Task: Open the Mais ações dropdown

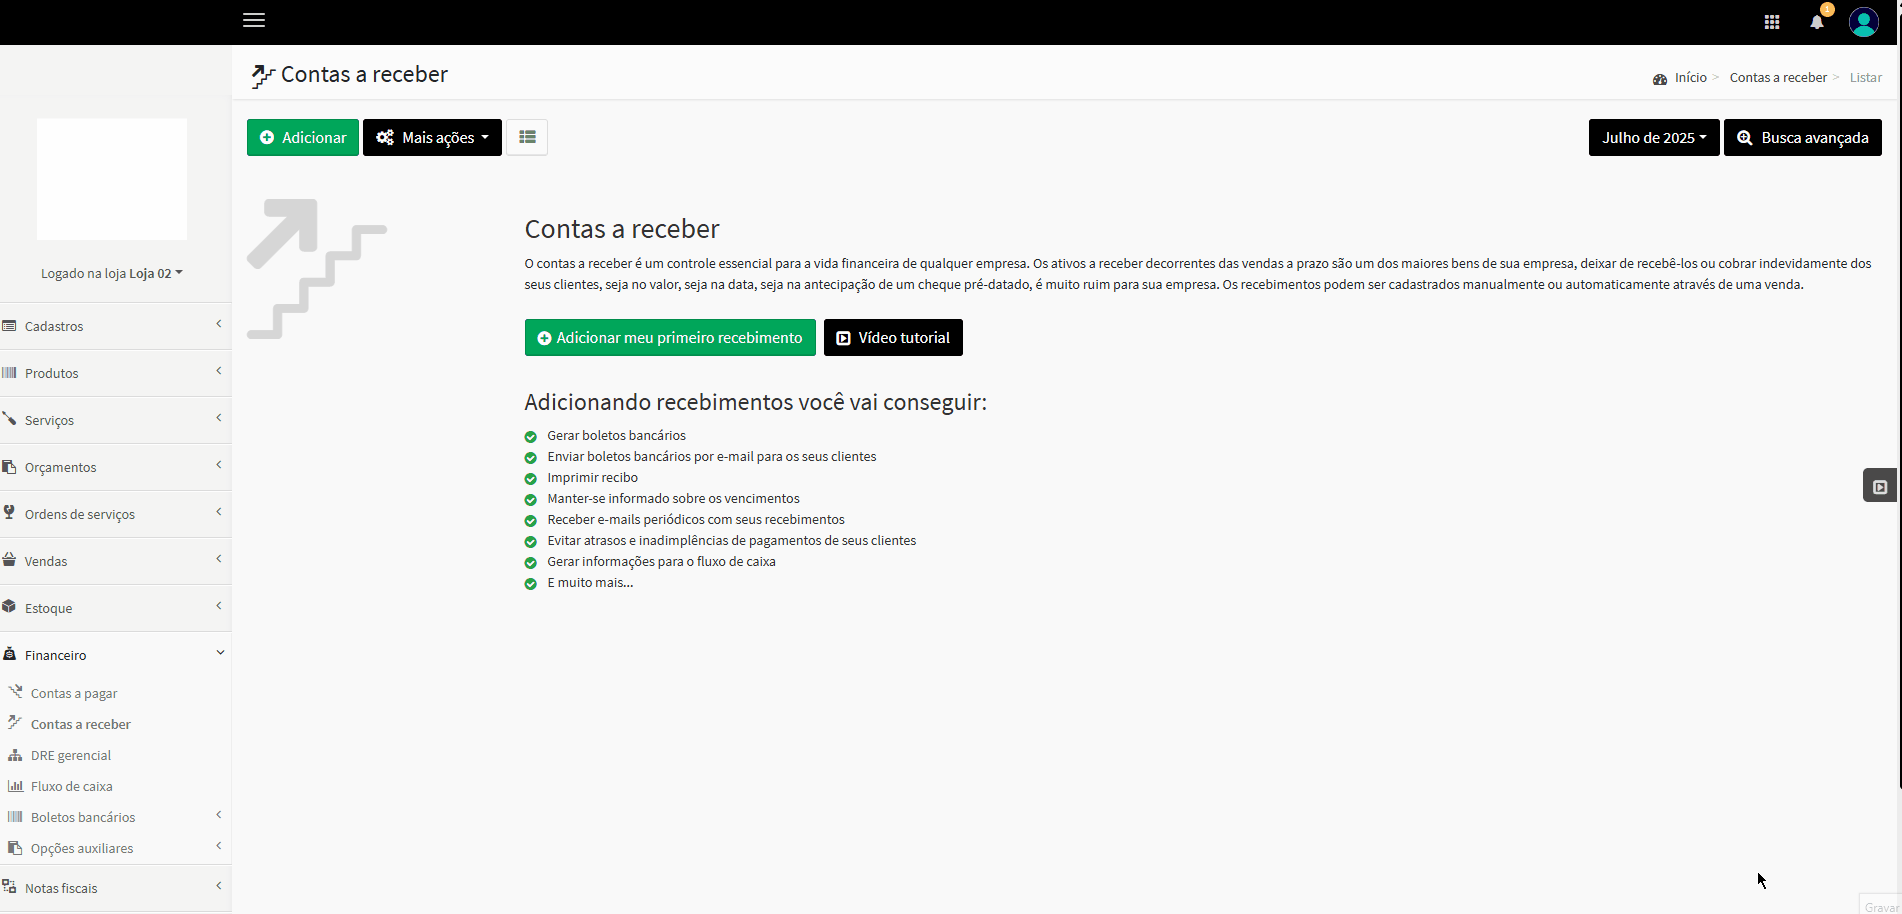Action: point(432,137)
